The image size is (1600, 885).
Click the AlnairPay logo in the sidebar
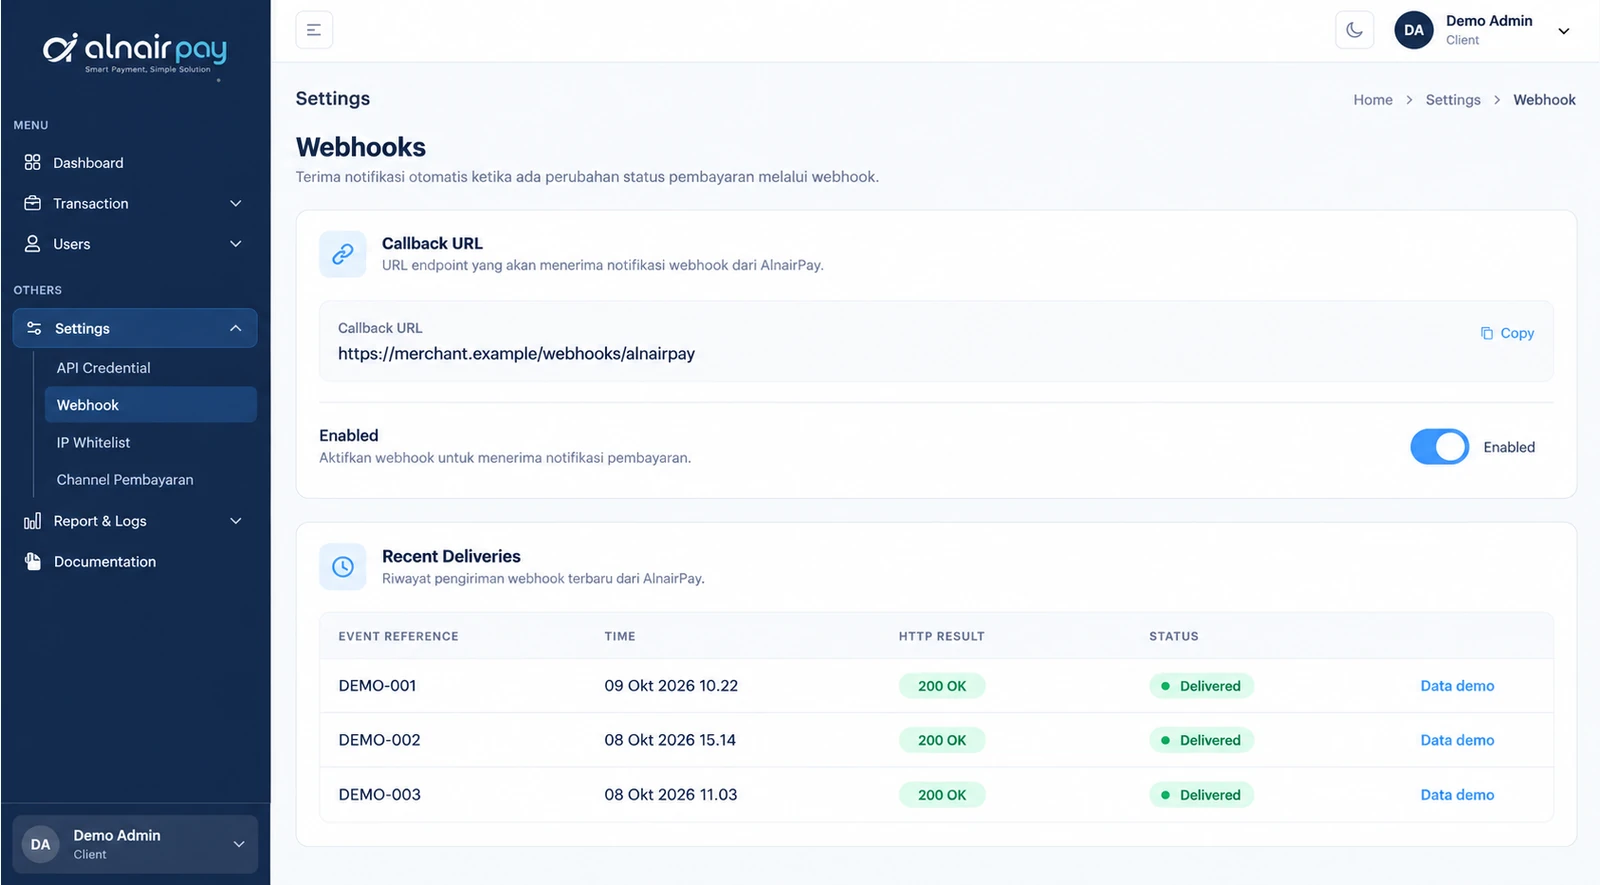tap(135, 52)
